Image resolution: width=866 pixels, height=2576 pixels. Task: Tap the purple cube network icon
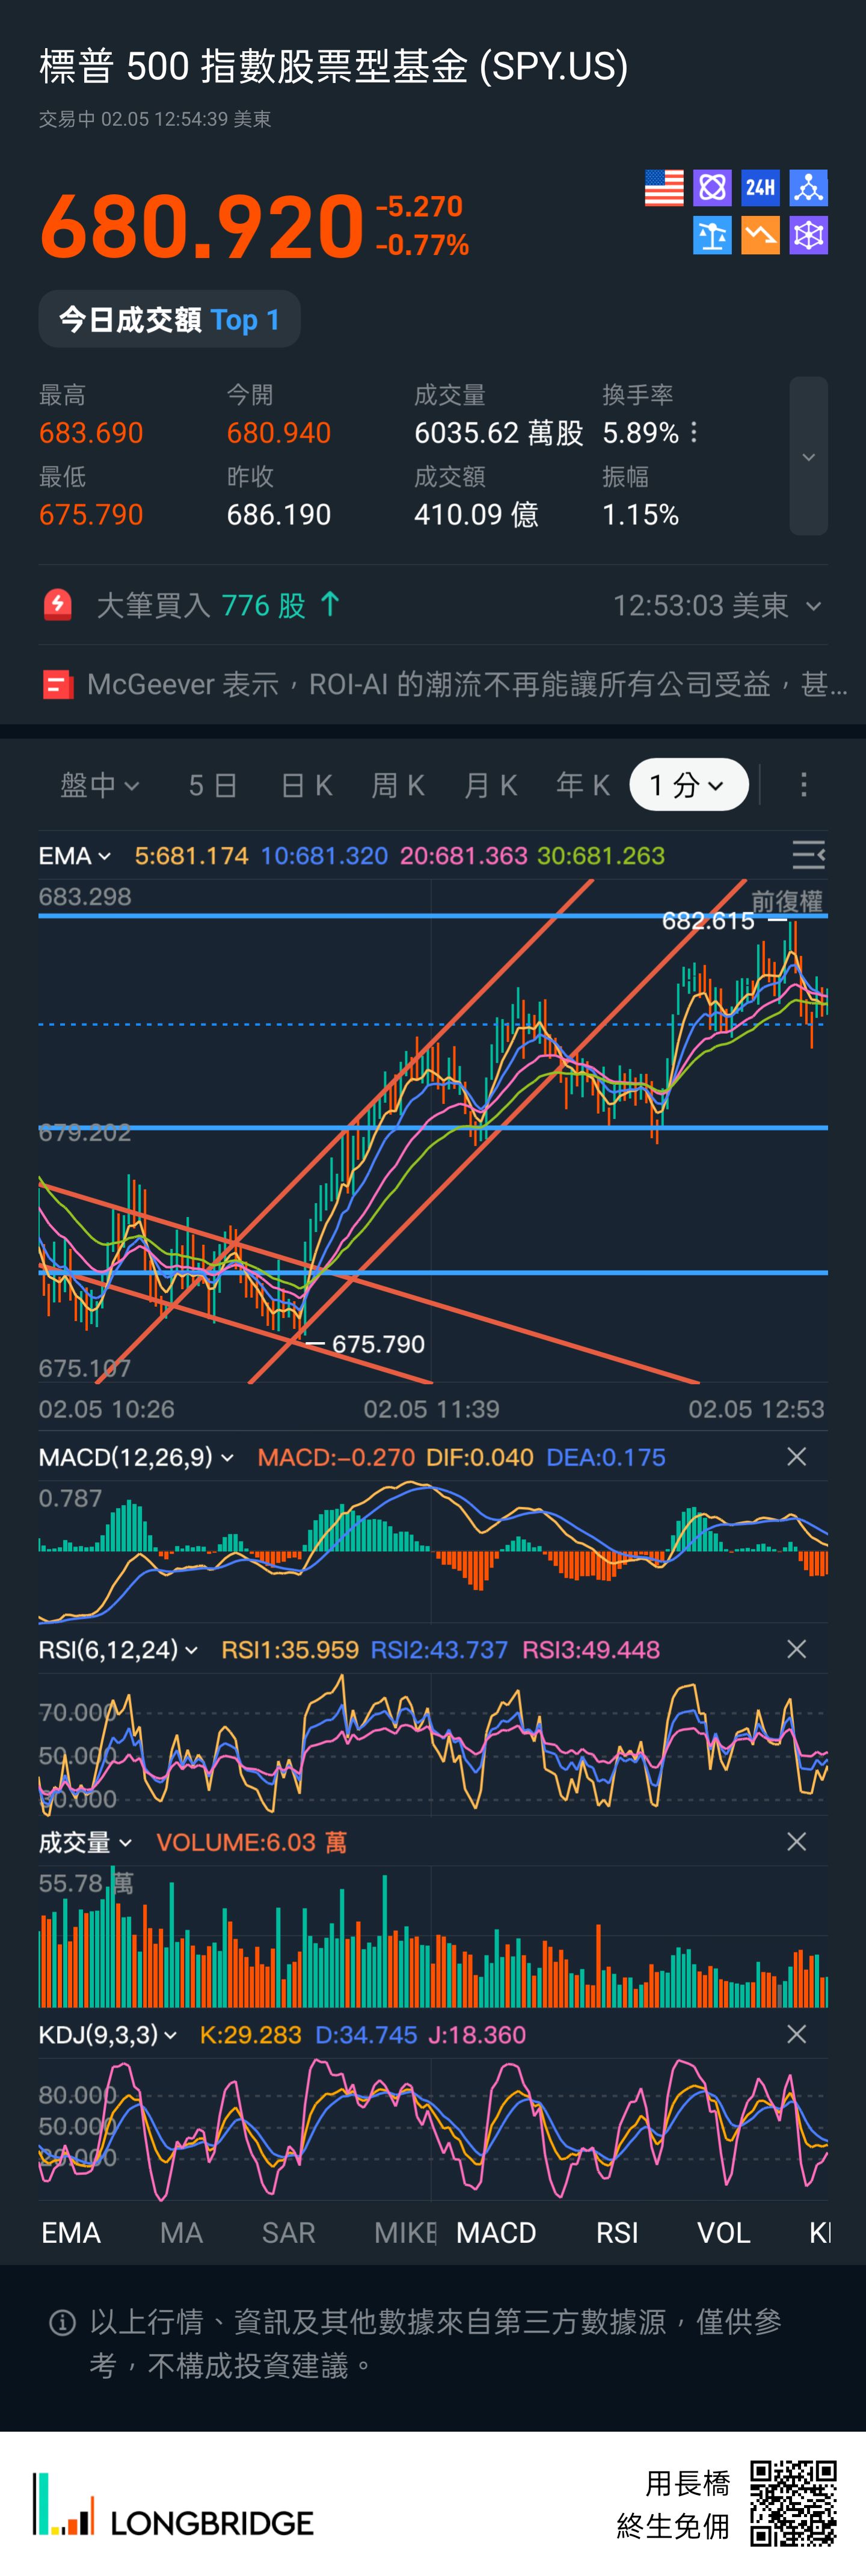click(x=808, y=236)
